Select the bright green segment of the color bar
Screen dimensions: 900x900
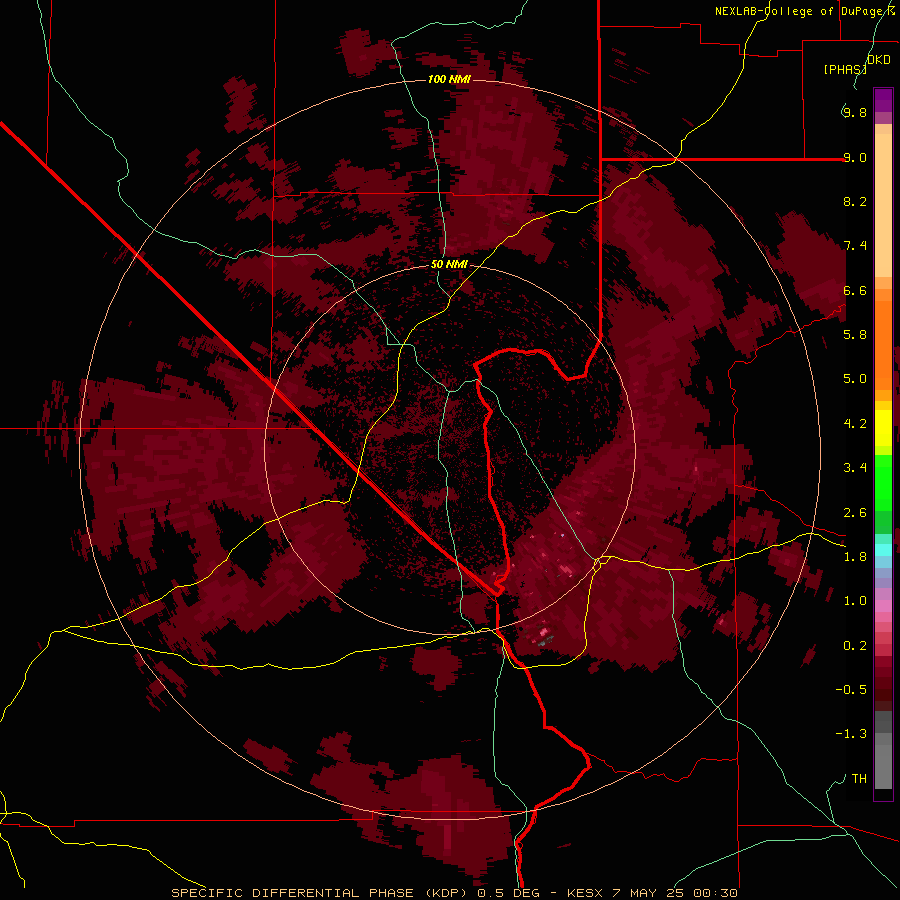pos(883,482)
